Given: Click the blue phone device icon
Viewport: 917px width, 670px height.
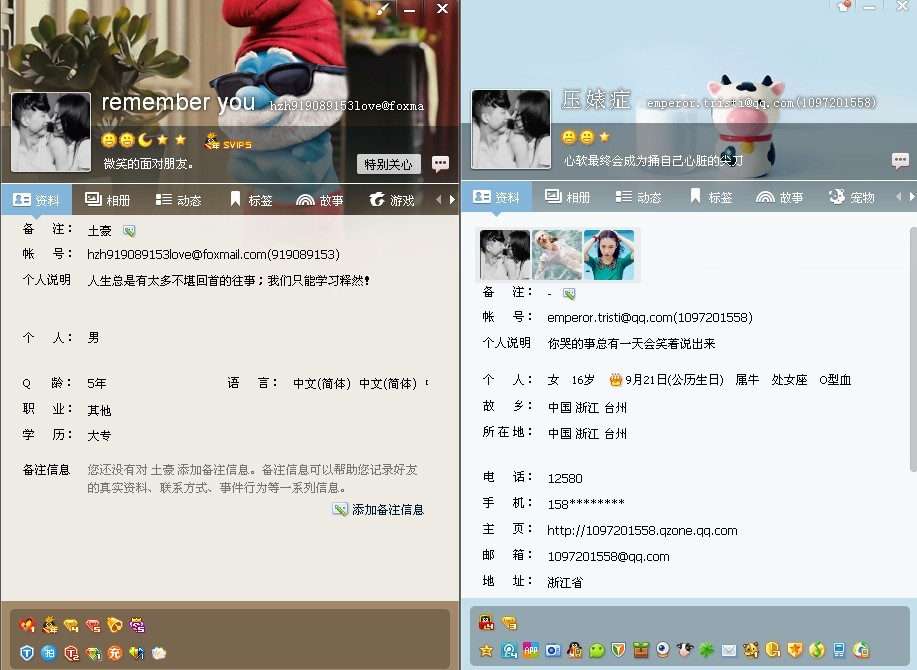Looking at the screenshot, I should [839, 650].
